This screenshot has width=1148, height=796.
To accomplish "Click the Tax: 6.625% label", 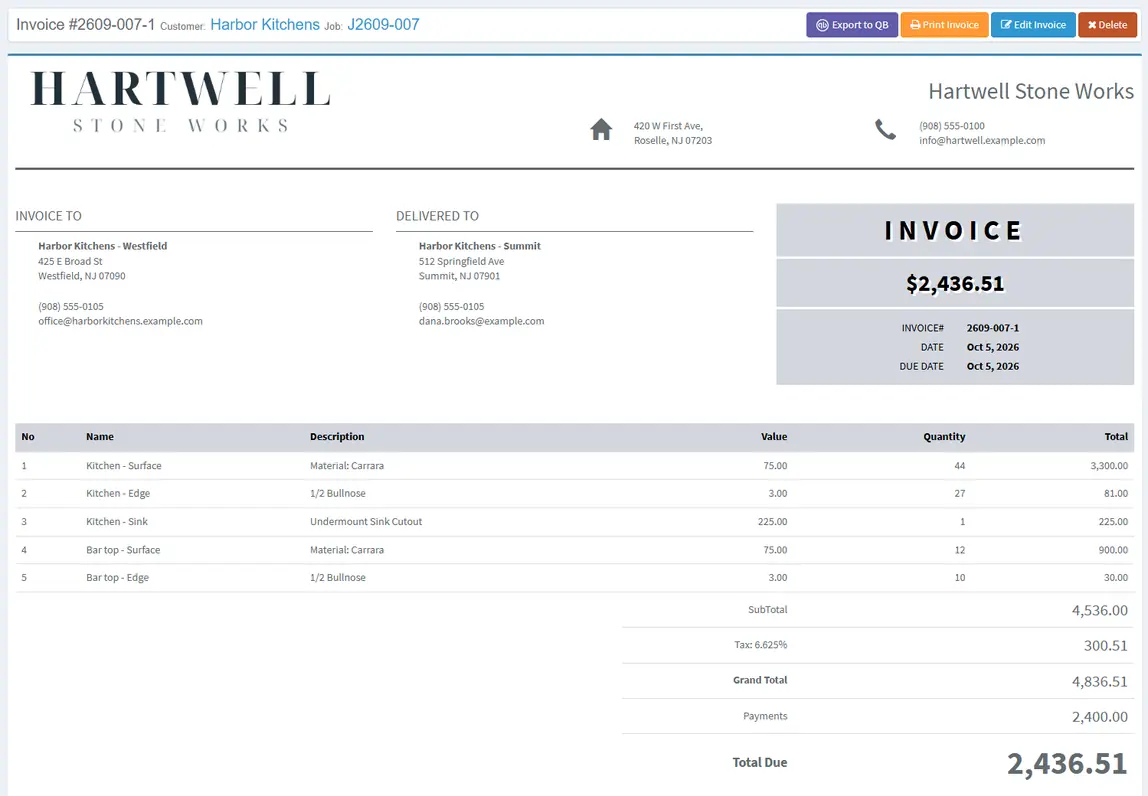I will point(760,645).
